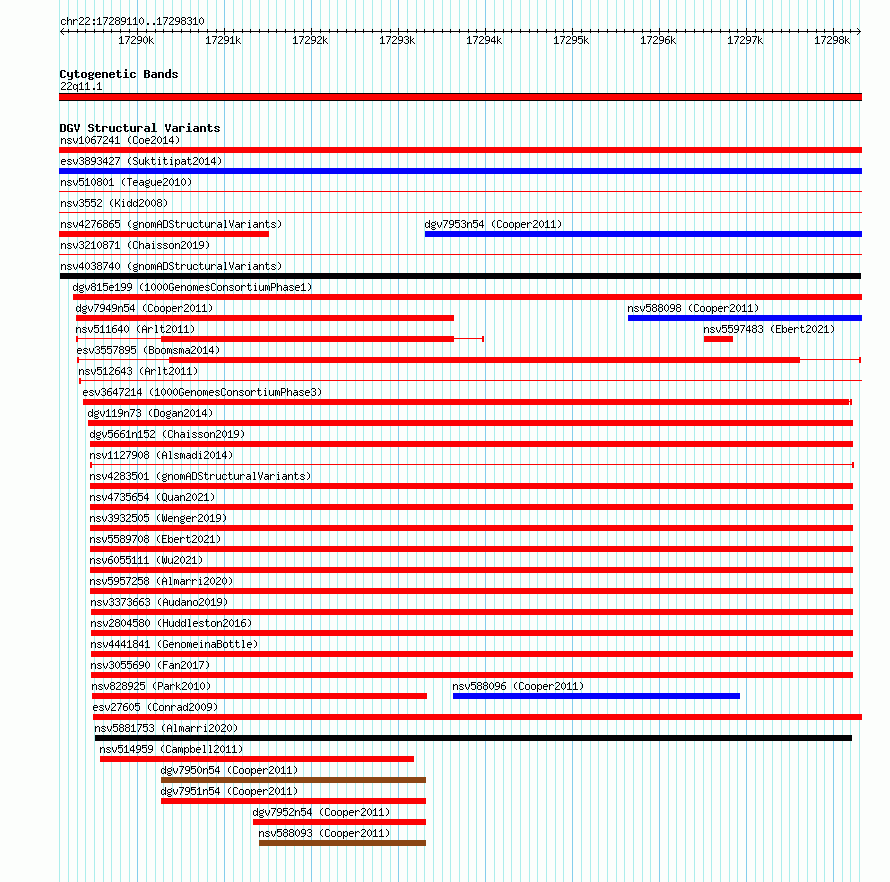Click the 17296k ruler position
Image resolution: width=890 pixels, height=882 pixels.
658,40
